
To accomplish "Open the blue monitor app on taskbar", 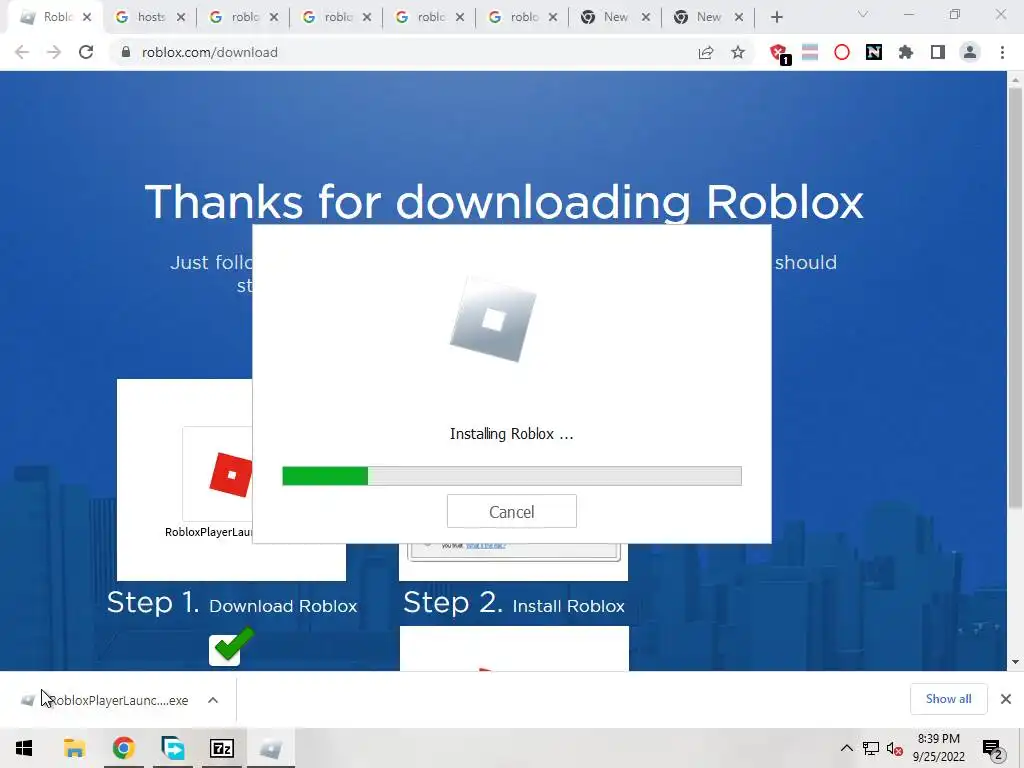I will point(172,748).
